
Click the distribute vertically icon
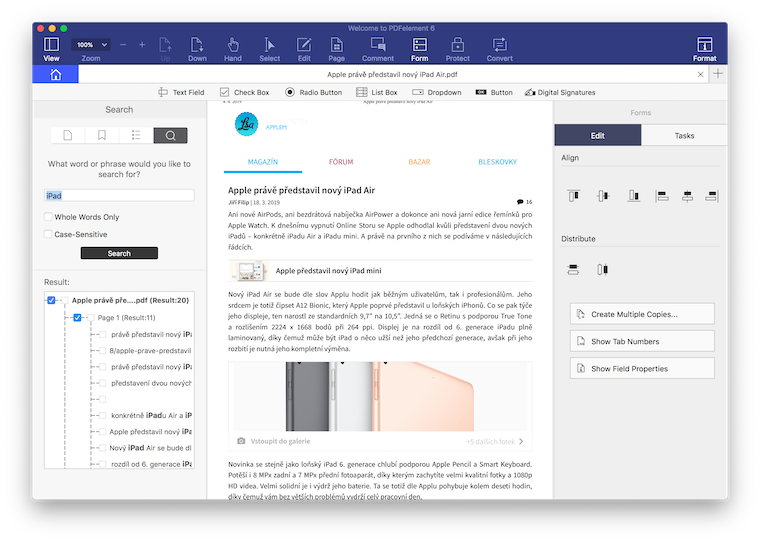[x=573, y=270]
